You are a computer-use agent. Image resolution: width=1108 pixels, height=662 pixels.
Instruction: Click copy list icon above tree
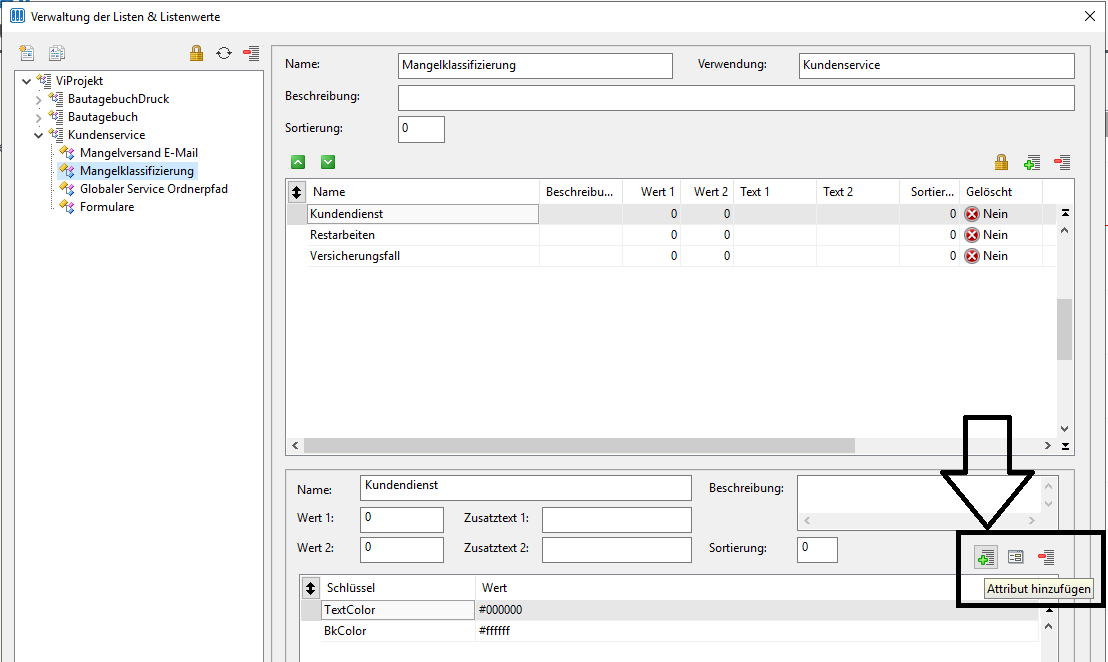(x=57, y=53)
